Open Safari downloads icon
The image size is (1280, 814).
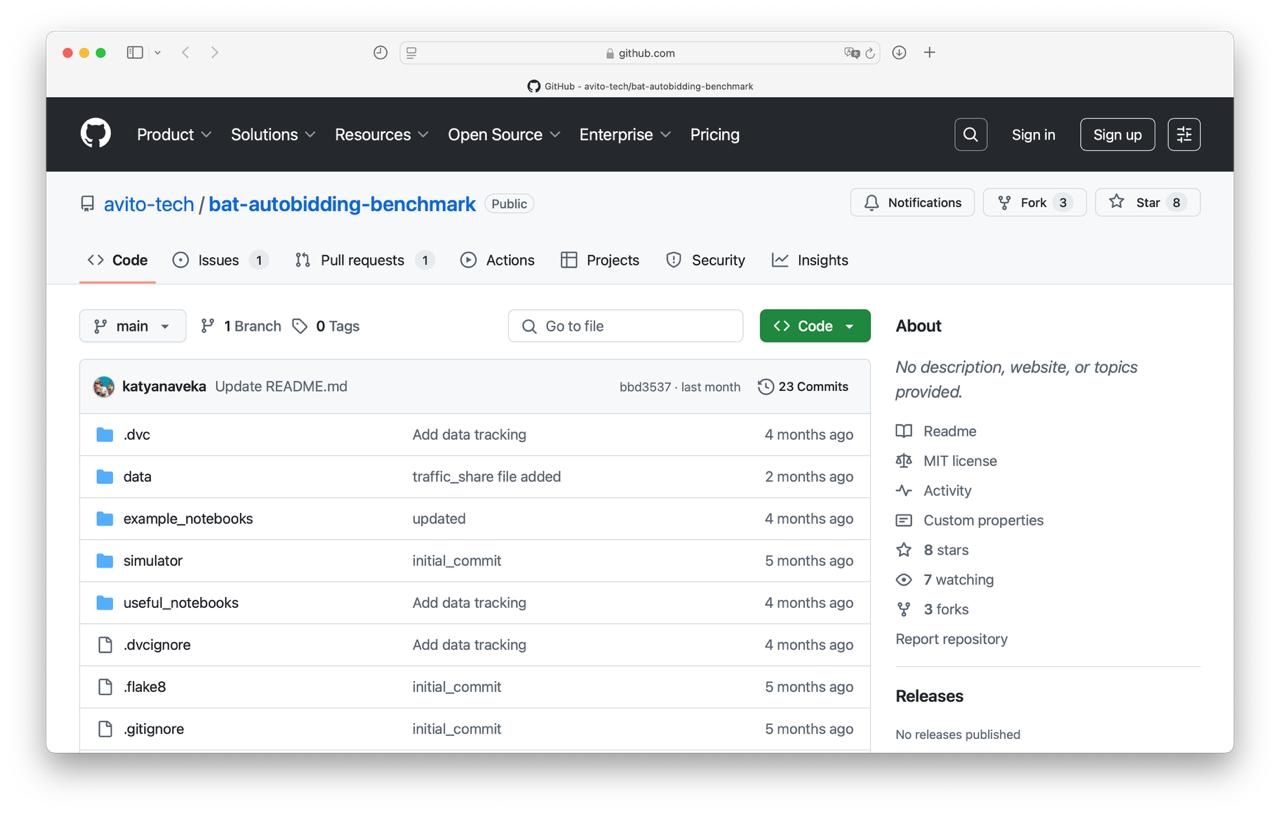[899, 53]
